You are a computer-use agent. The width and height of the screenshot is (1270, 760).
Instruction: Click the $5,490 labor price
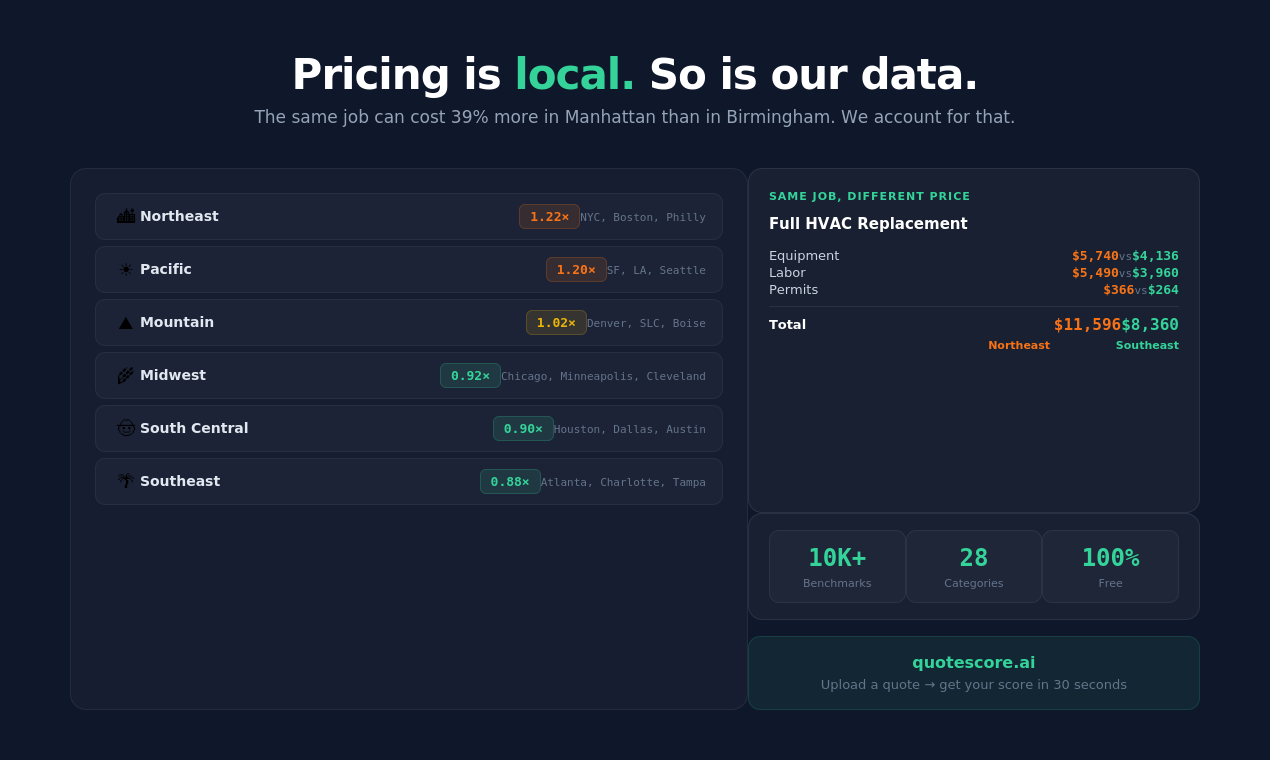tap(1095, 273)
